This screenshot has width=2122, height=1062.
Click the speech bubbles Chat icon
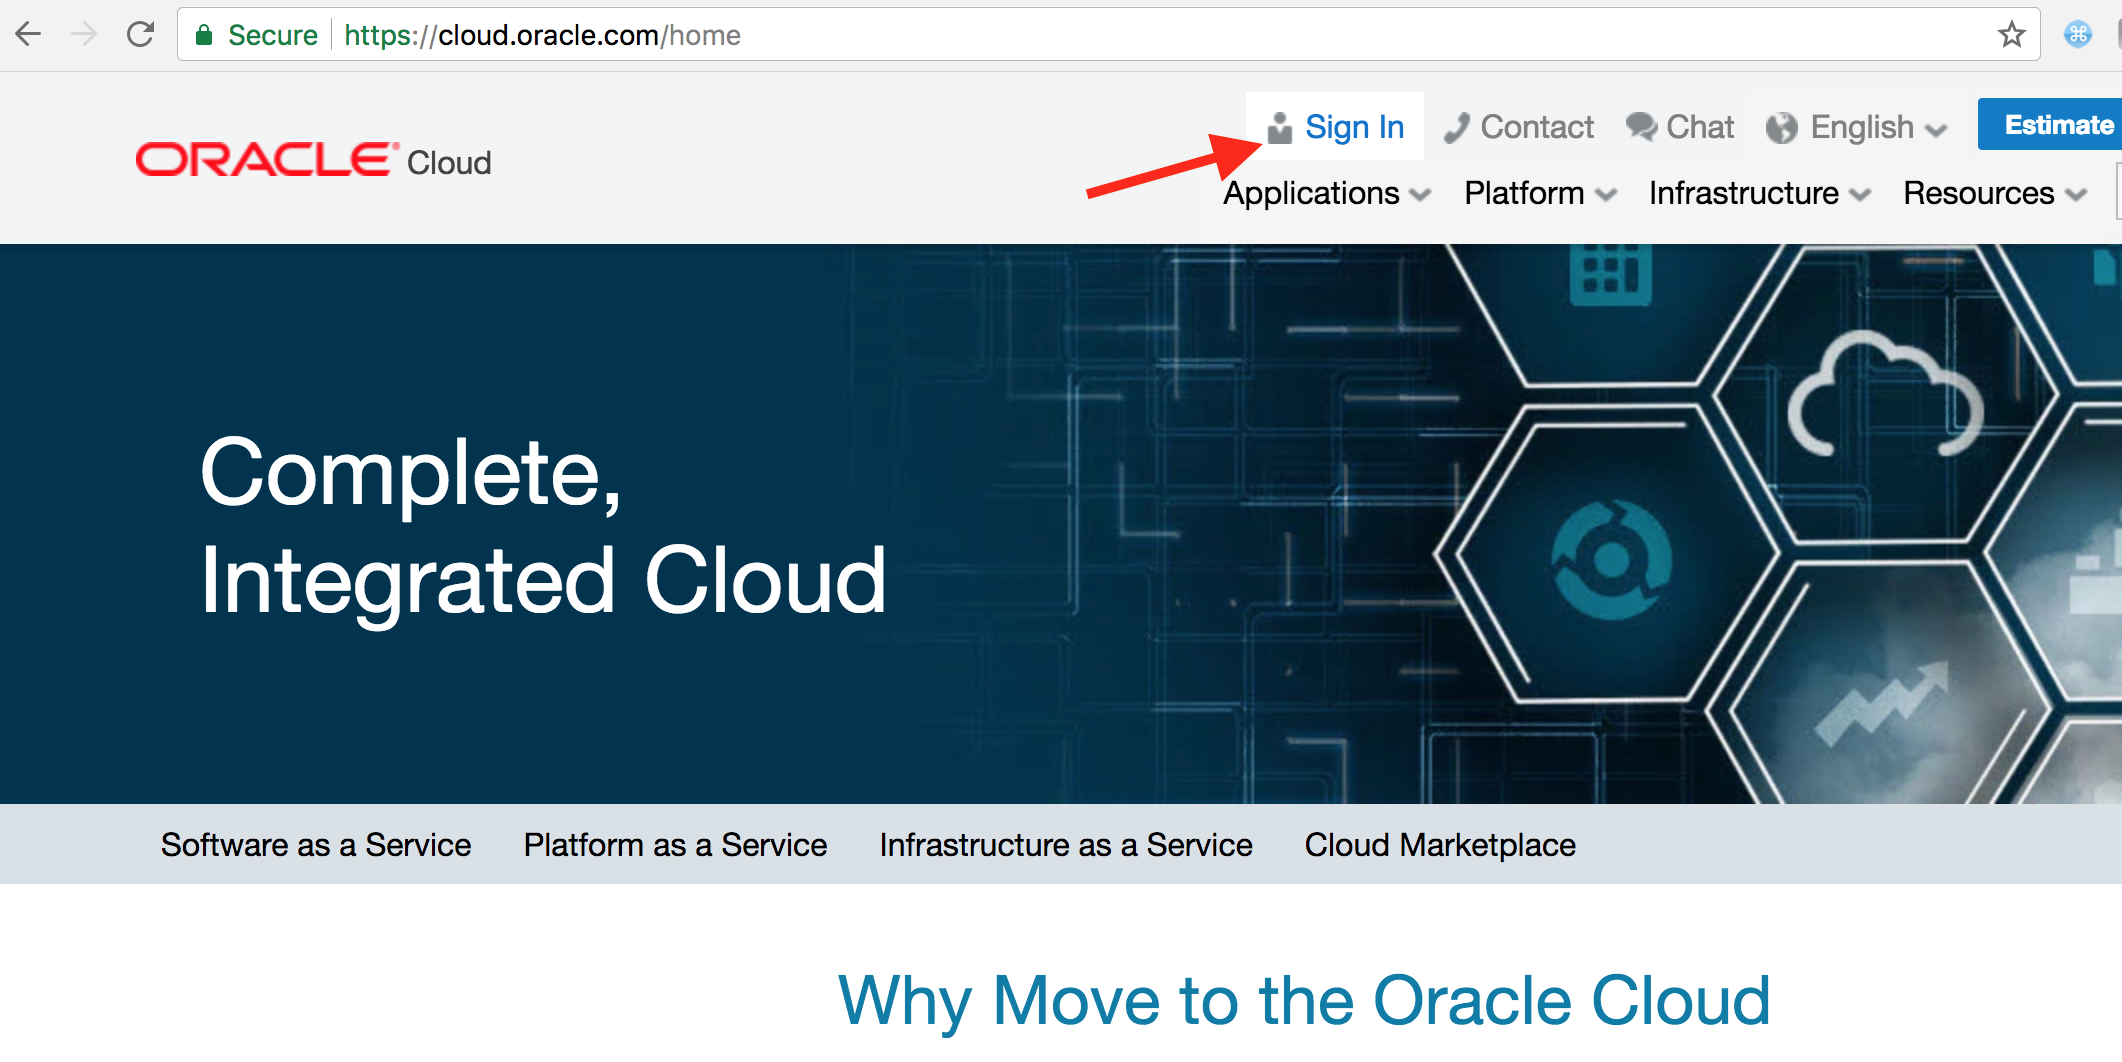[1641, 127]
